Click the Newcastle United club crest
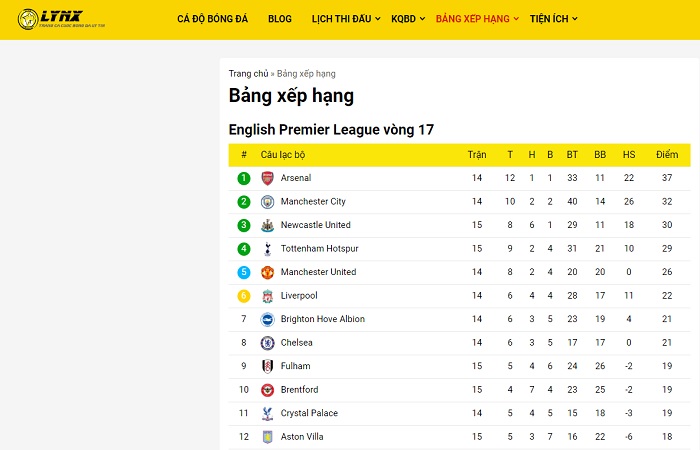The width and height of the screenshot is (700, 450). coord(267,225)
